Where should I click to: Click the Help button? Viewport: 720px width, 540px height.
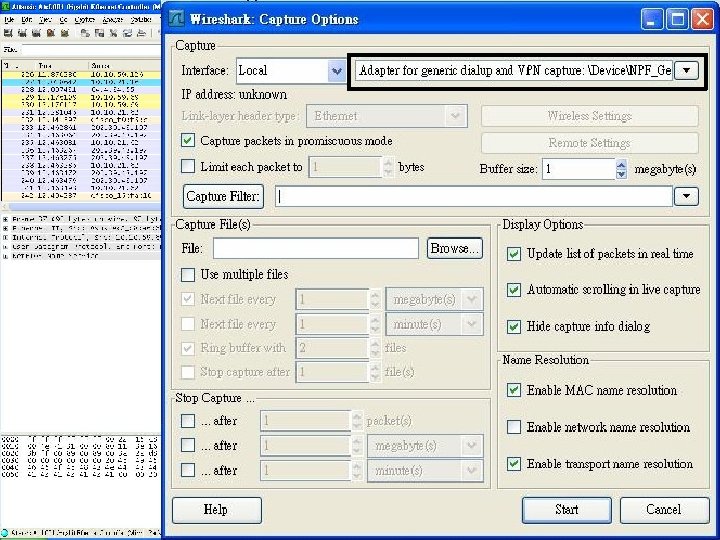(217, 510)
